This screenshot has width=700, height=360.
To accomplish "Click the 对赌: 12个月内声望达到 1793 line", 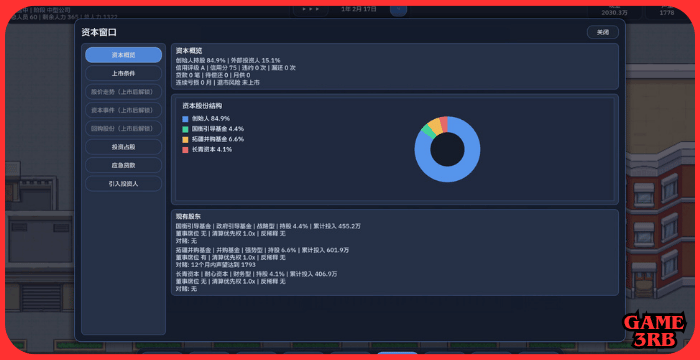I will [216, 265].
